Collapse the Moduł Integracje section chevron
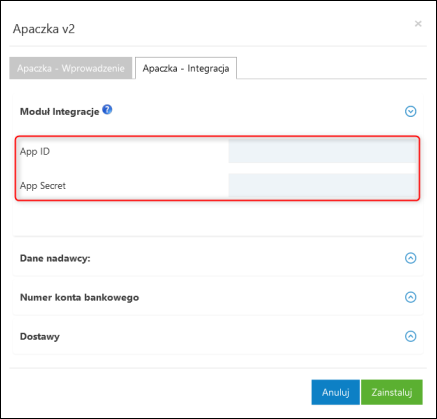Image resolution: width=437 pixels, height=419 pixels. click(410, 111)
